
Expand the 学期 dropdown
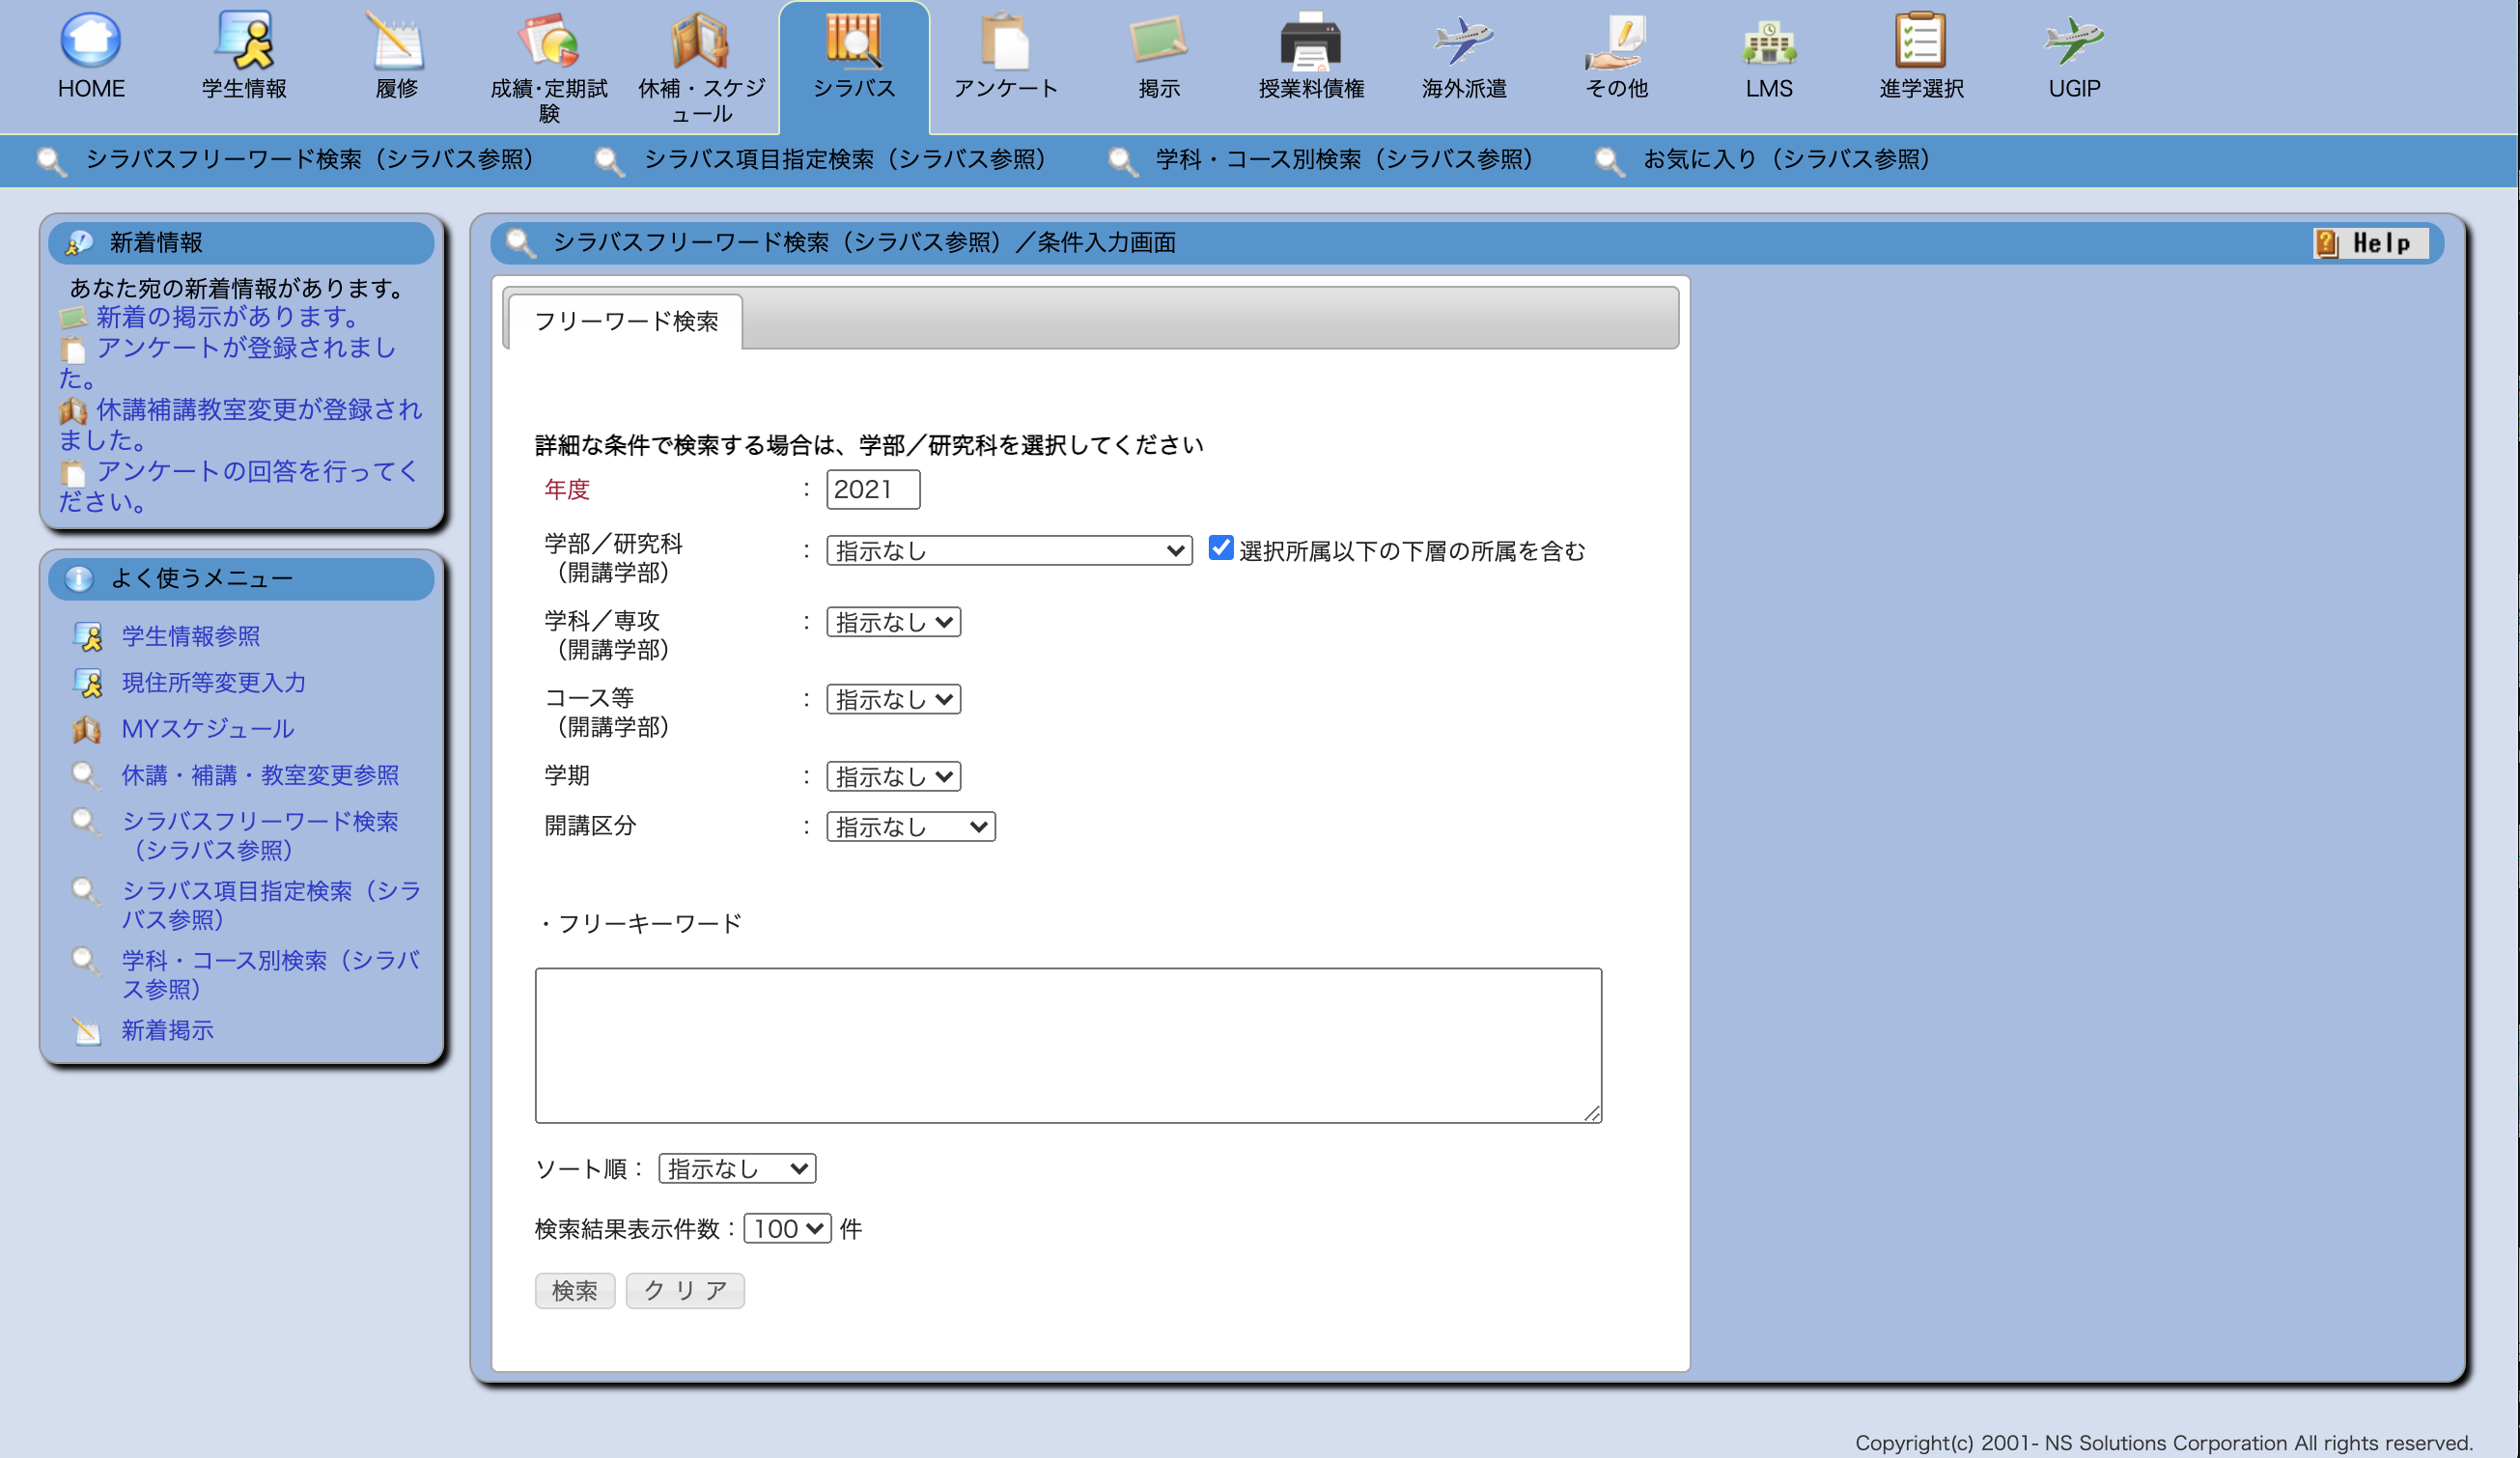(893, 776)
